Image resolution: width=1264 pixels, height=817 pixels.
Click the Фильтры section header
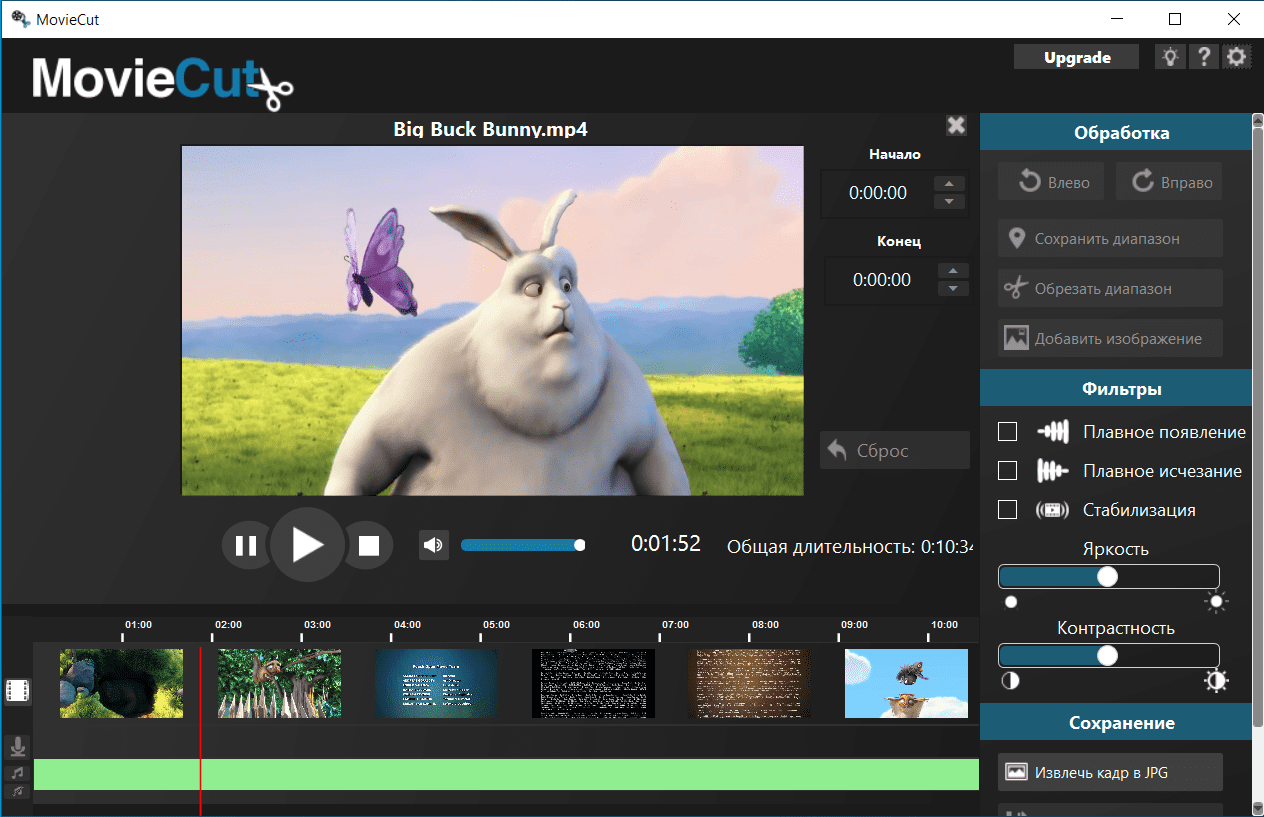tap(1116, 388)
